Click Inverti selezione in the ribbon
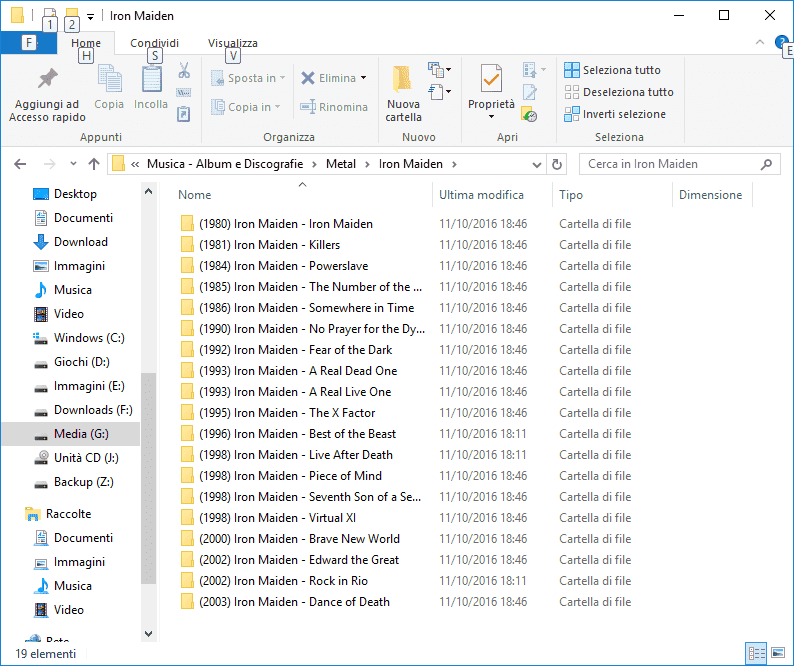This screenshot has width=794, height=666. coord(615,114)
